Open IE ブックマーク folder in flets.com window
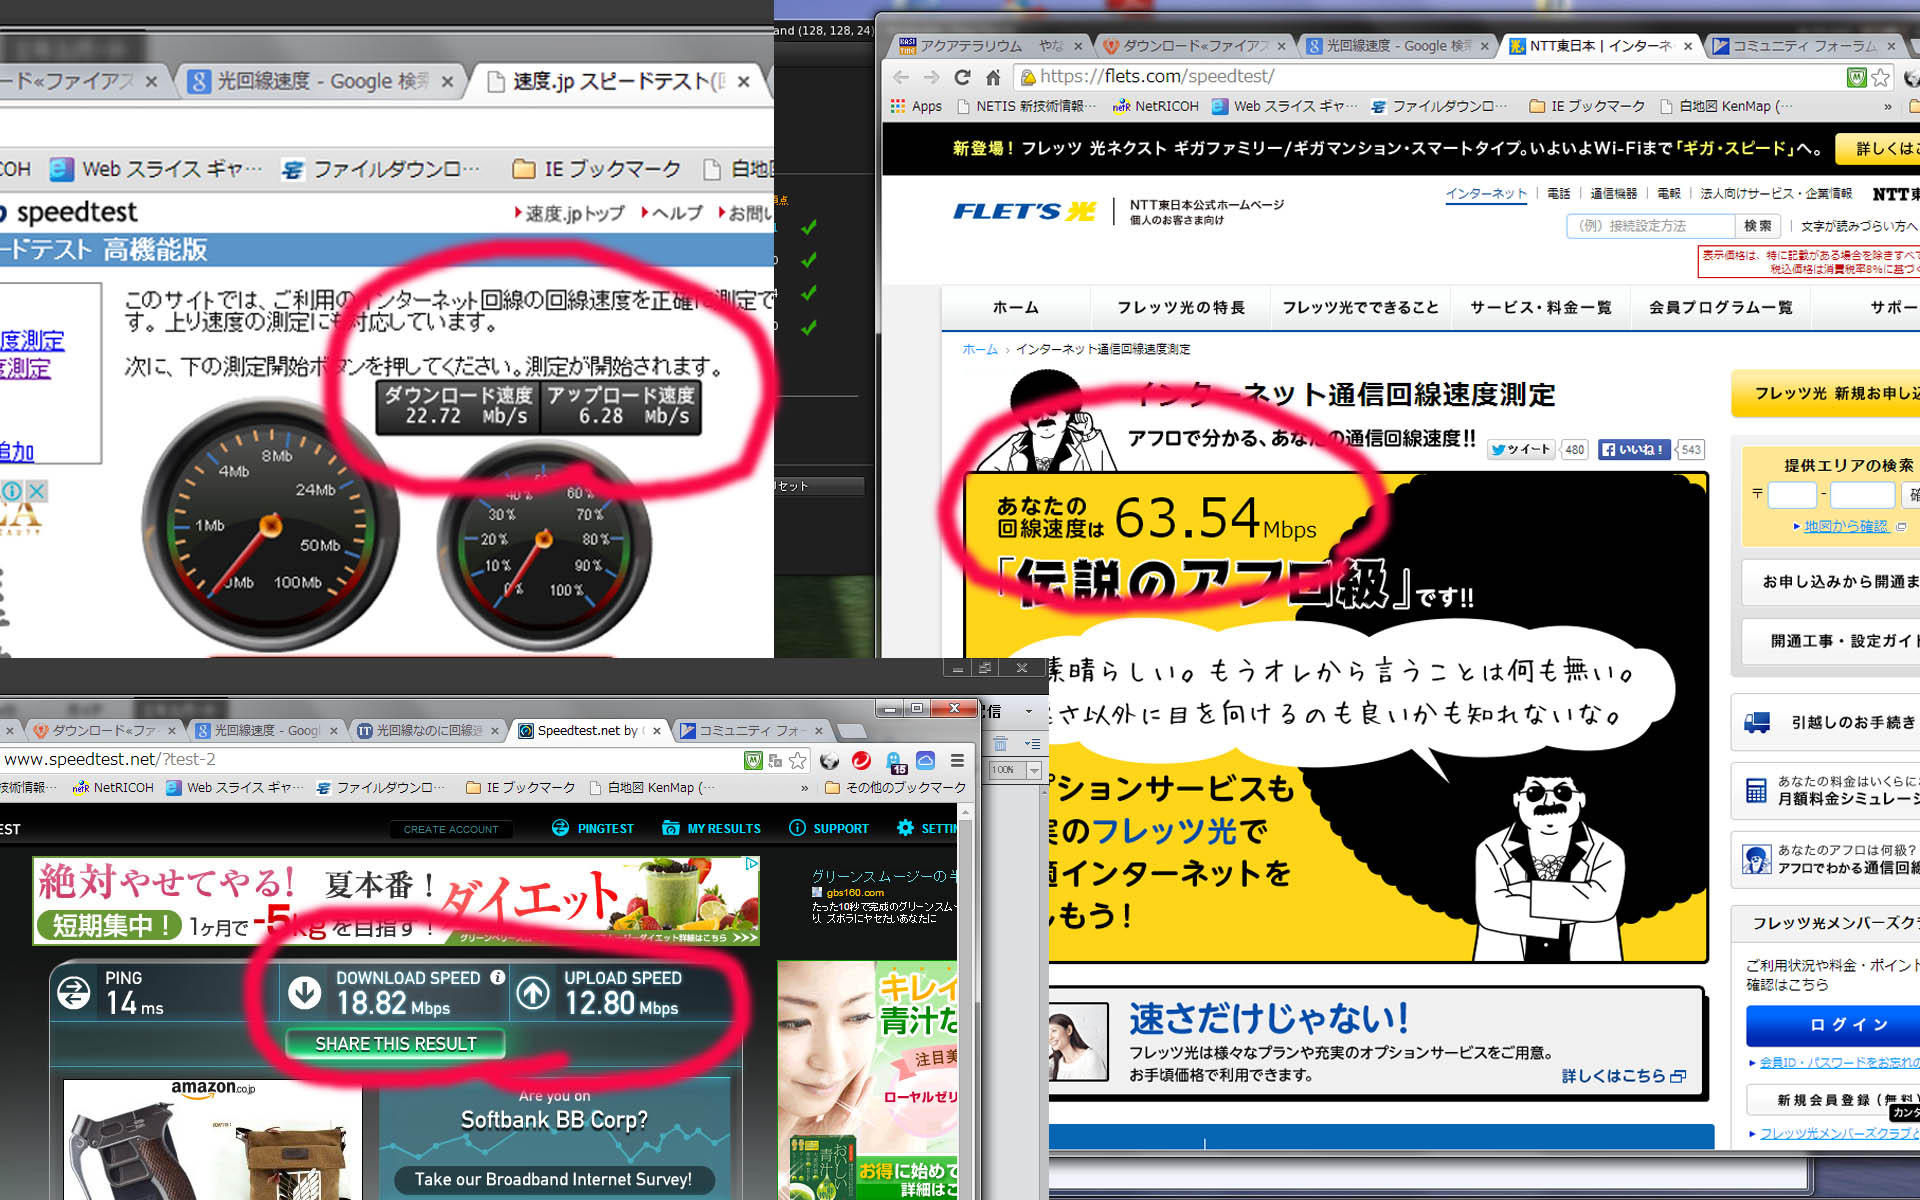The height and width of the screenshot is (1200, 1920). point(1587,106)
